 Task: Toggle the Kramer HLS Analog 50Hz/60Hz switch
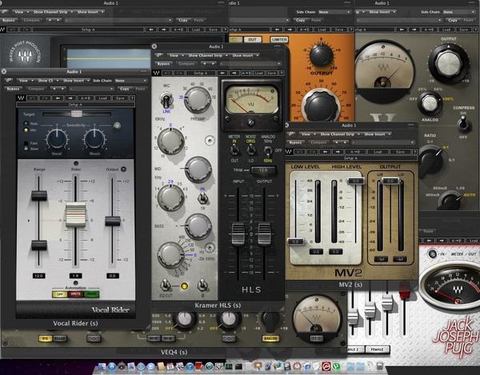point(267,151)
